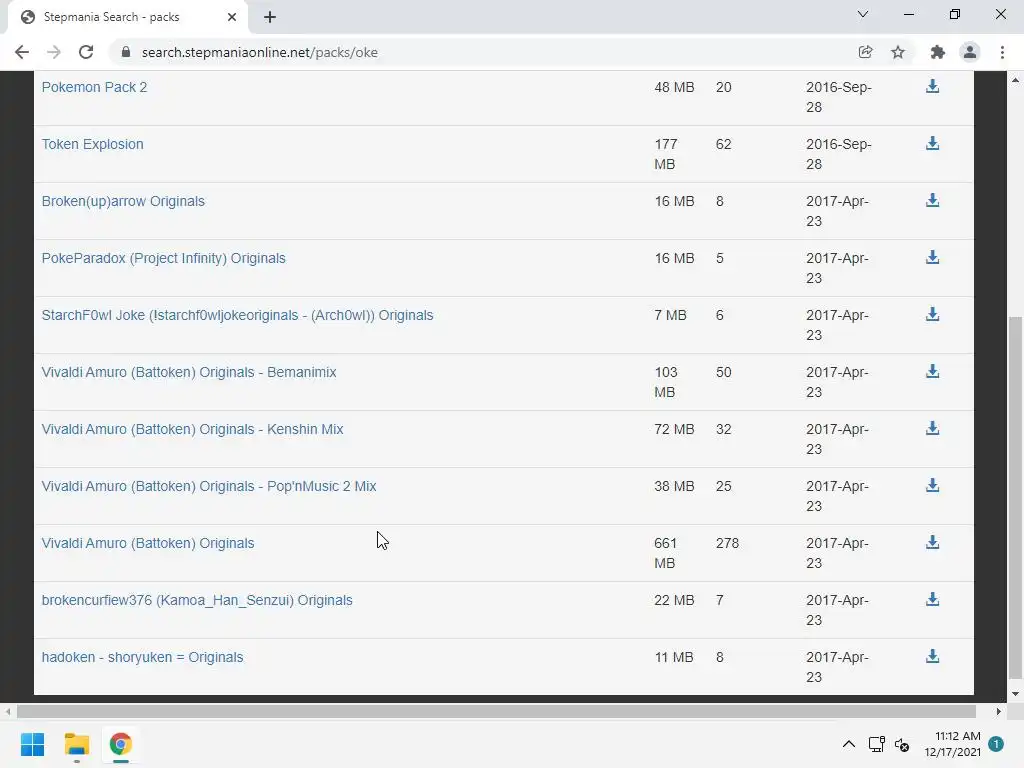
Task: Open the Token Explosion link
Action: (93, 144)
